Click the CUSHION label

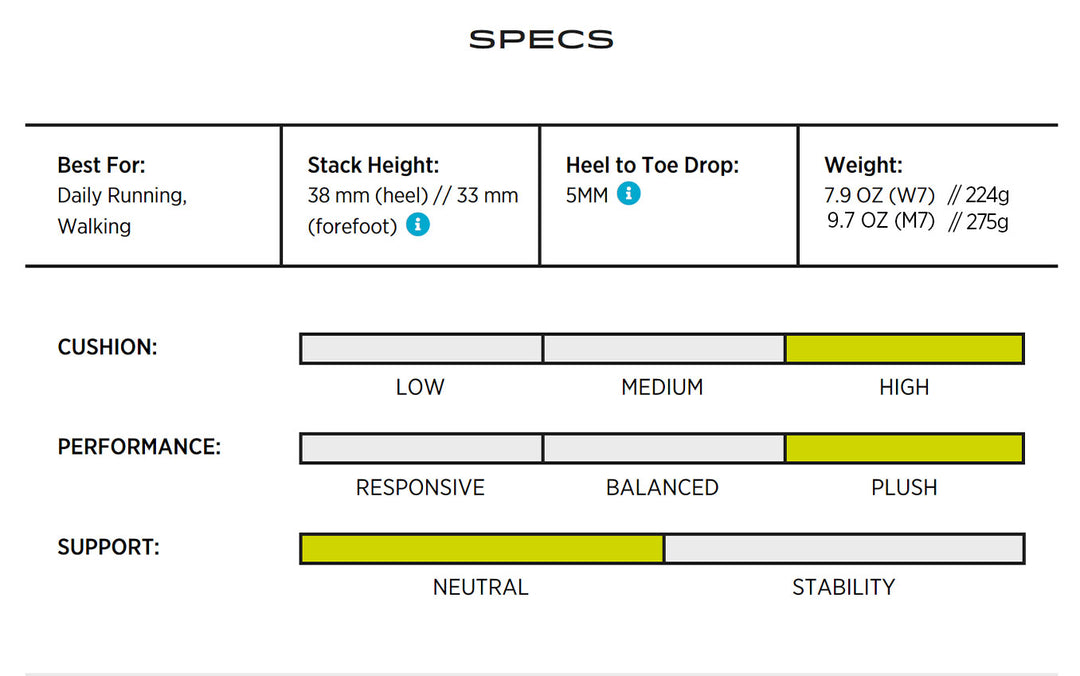click(x=108, y=348)
